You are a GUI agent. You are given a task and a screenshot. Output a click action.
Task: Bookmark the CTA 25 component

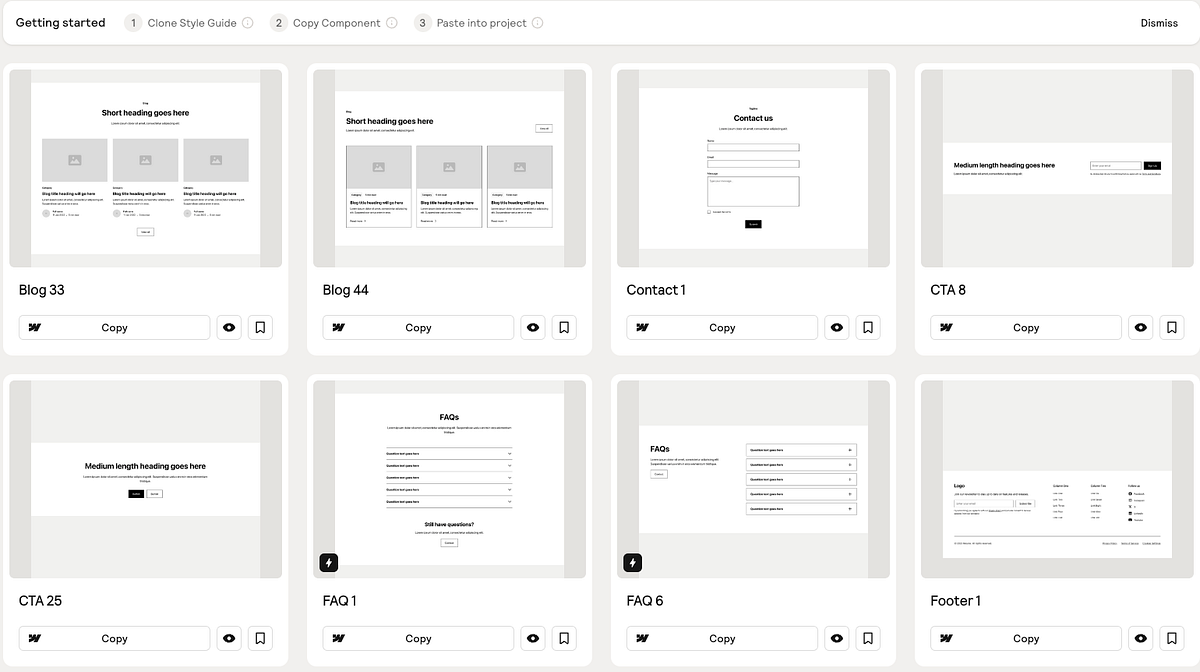tap(260, 638)
